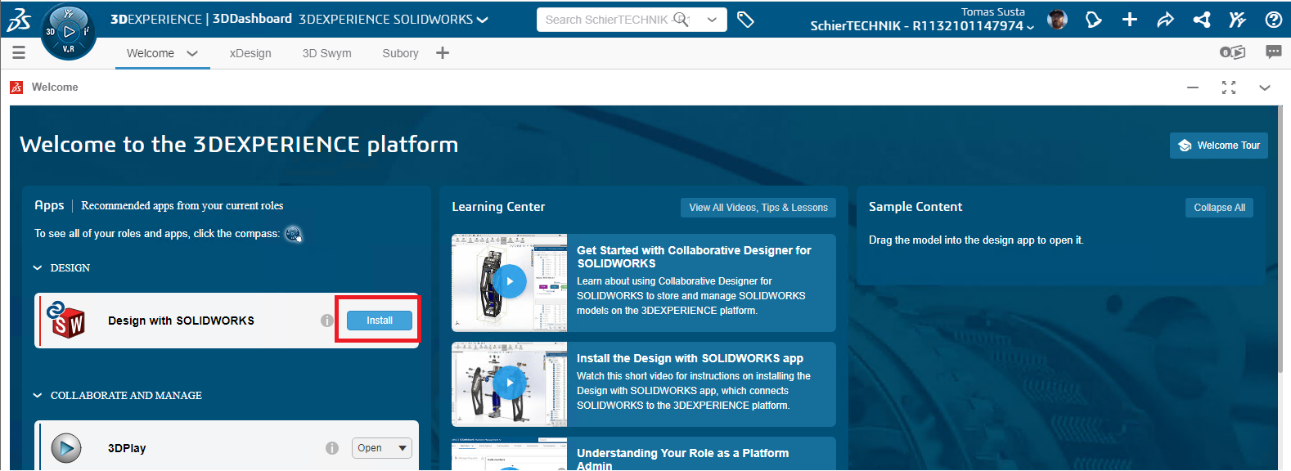Open the Welcome widget chevron menu
The image size is (1291, 471).
(1265, 87)
